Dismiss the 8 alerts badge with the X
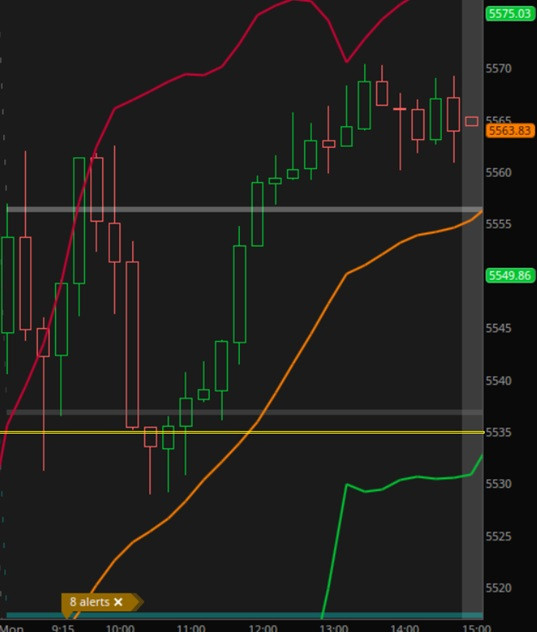Viewport: 537px width, 632px height. [118, 602]
